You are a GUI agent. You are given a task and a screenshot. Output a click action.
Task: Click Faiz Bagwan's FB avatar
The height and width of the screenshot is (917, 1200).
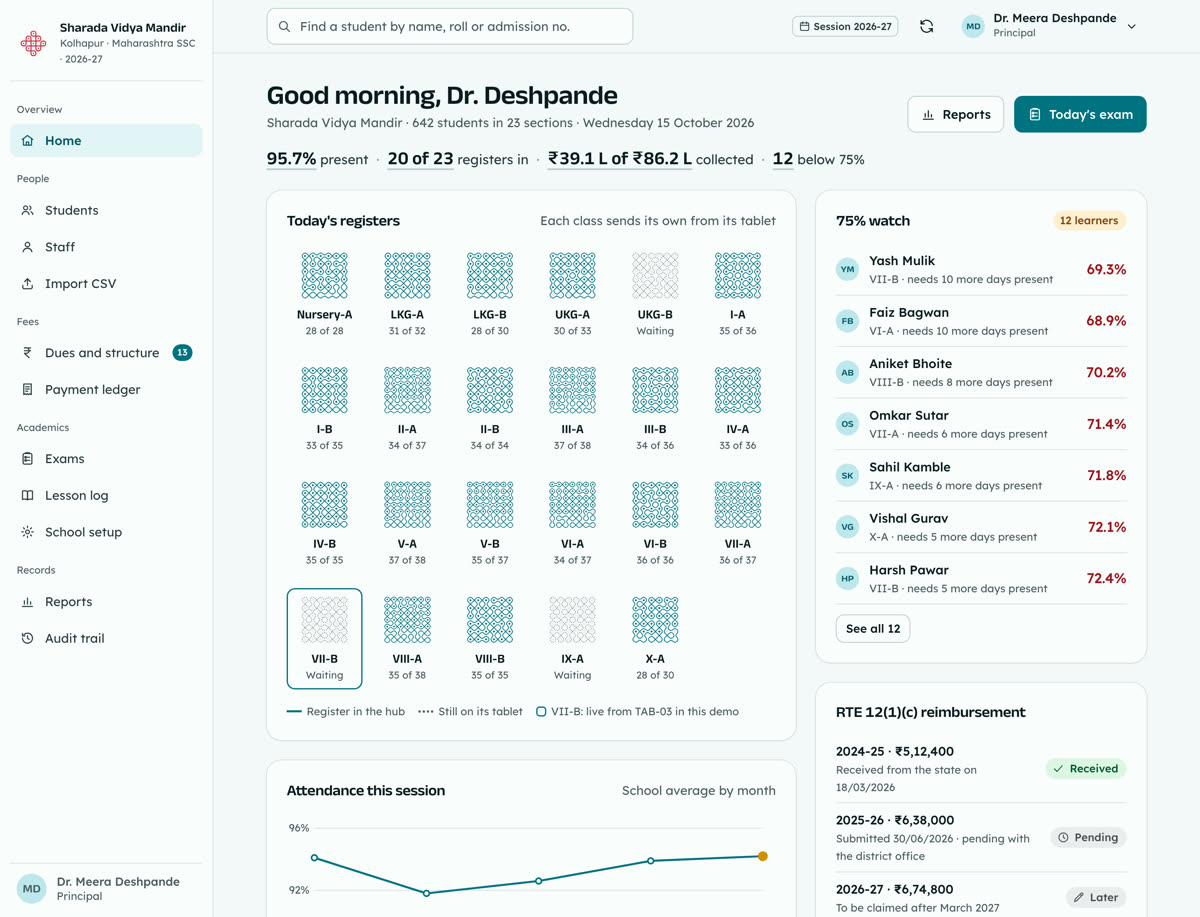[x=848, y=321]
